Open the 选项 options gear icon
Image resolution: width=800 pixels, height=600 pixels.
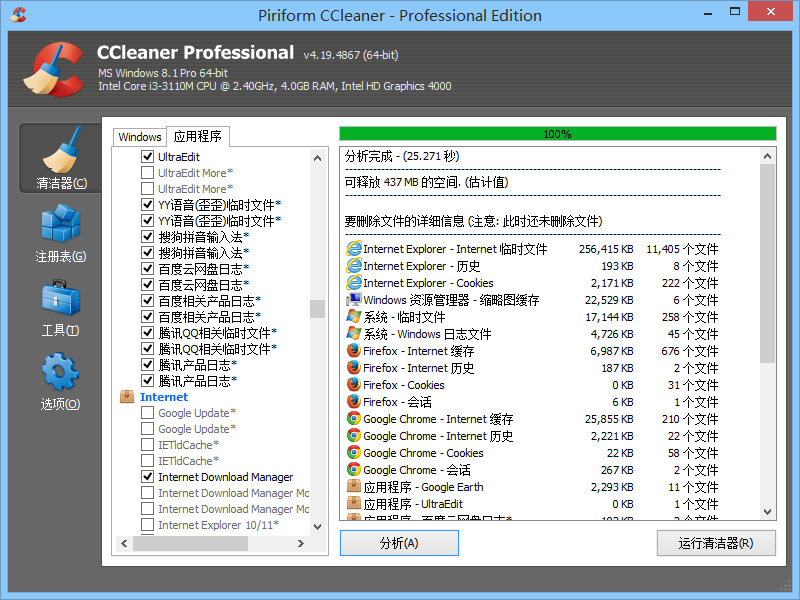click(61, 381)
